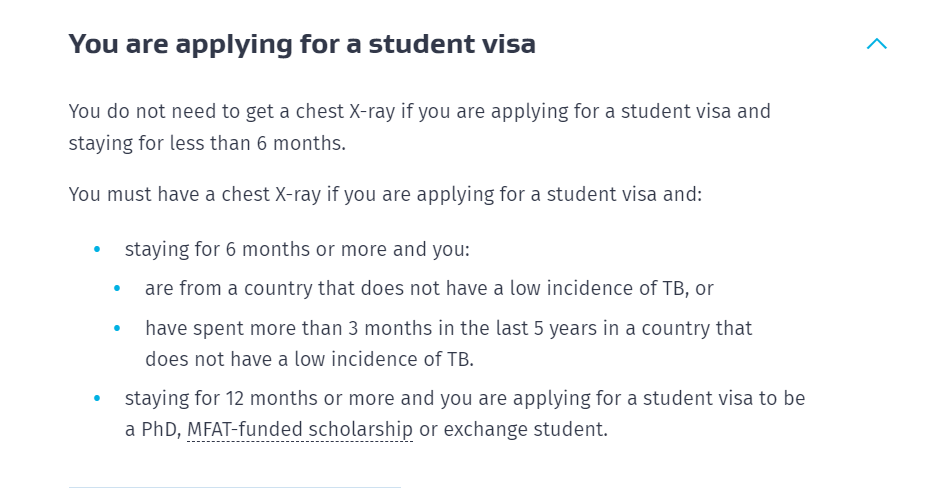
Task: Click the 'does not have a low incidence of TB.' line
Action: pos(309,360)
